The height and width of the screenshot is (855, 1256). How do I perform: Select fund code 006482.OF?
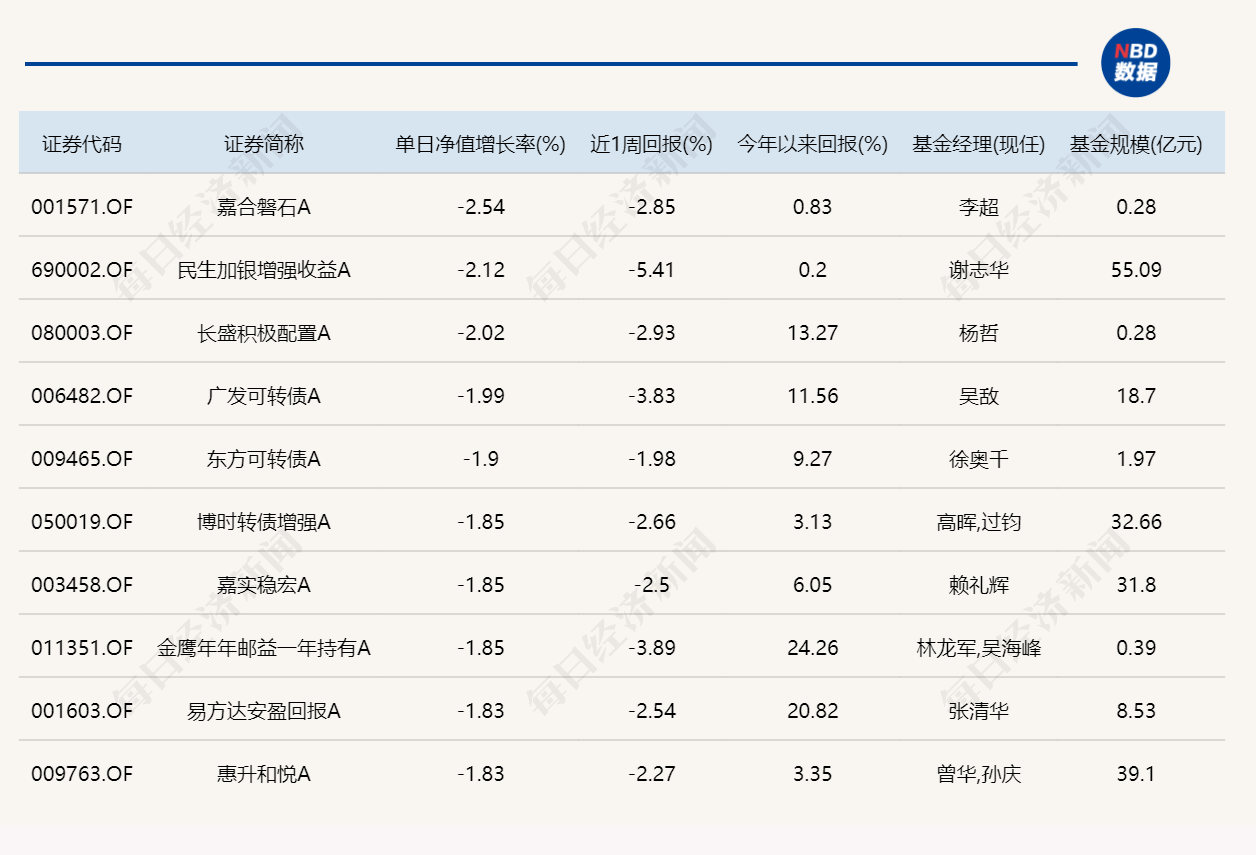point(82,396)
